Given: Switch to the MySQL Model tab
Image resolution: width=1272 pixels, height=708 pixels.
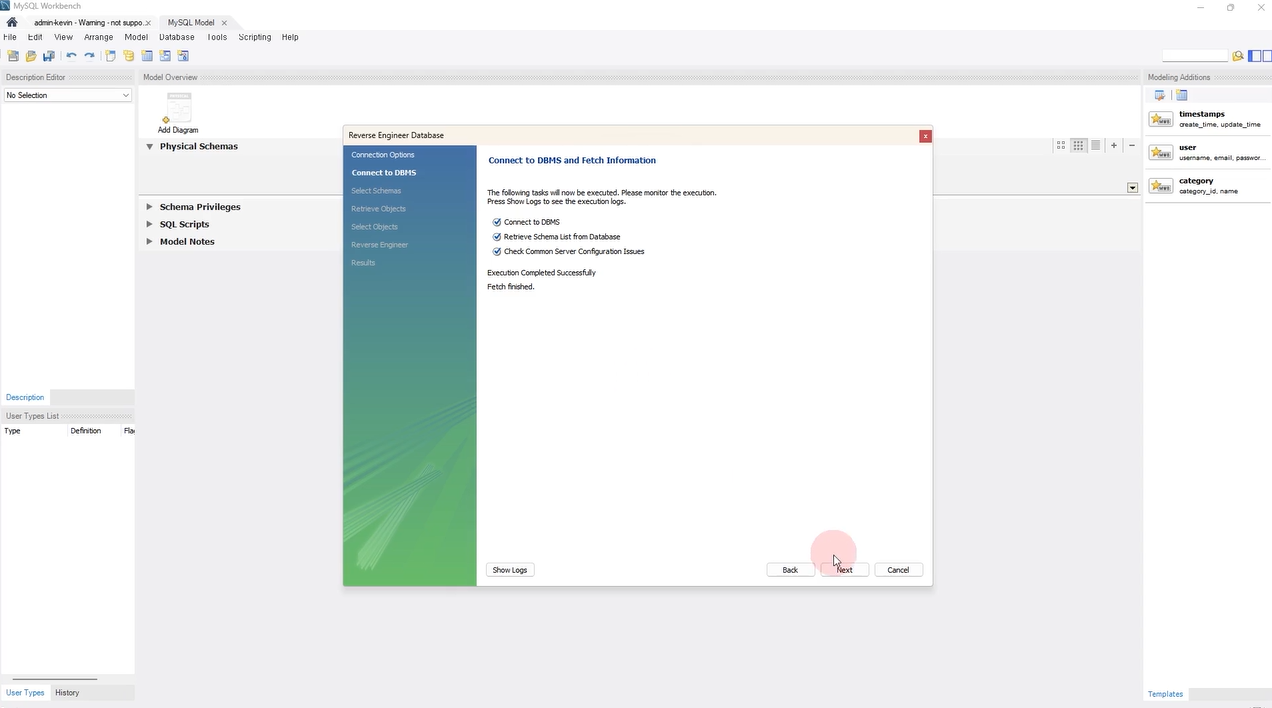Looking at the screenshot, I should [x=191, y=22].
